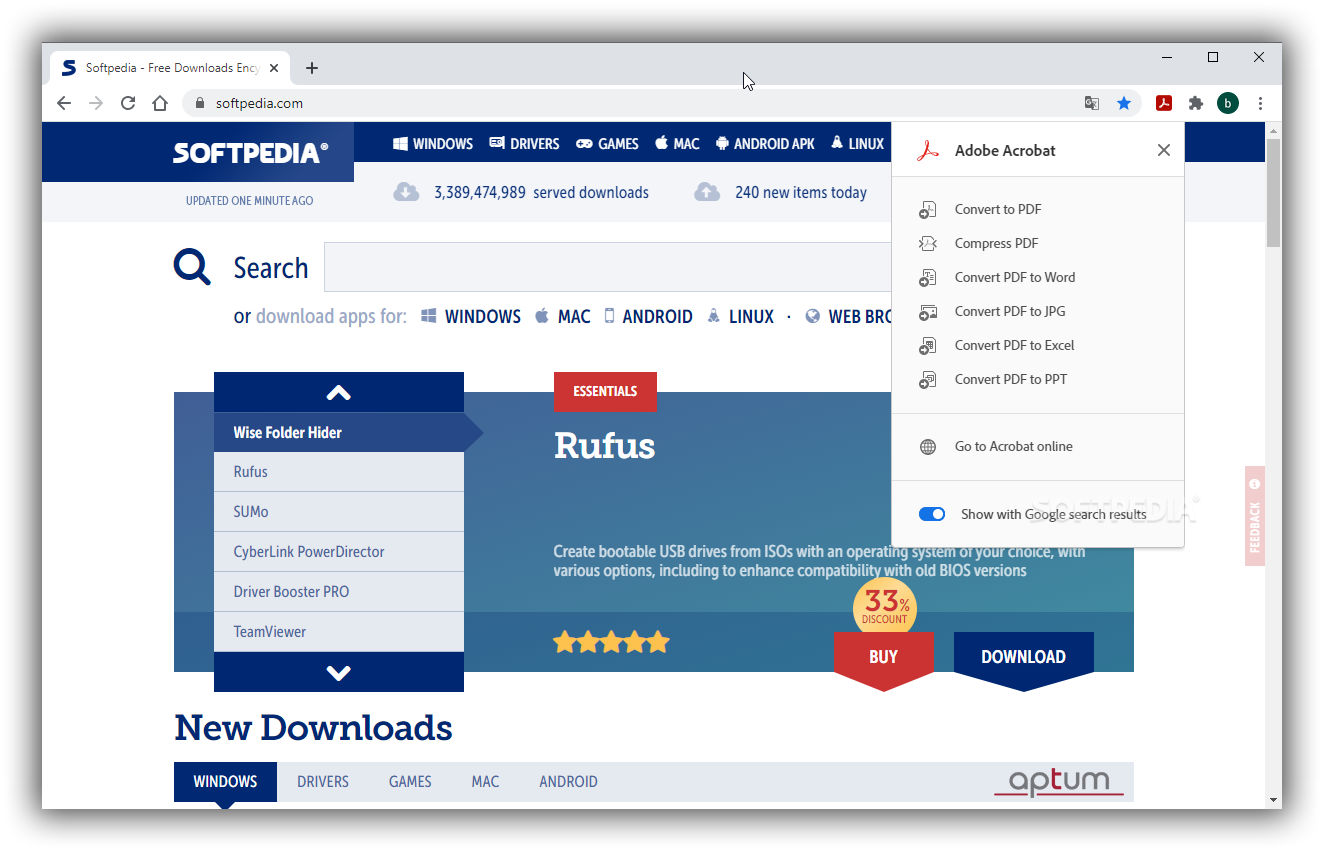Switch to GAMES tab under New Downloads
Viewport: 1324px width, 851px height.
[410, 782]
